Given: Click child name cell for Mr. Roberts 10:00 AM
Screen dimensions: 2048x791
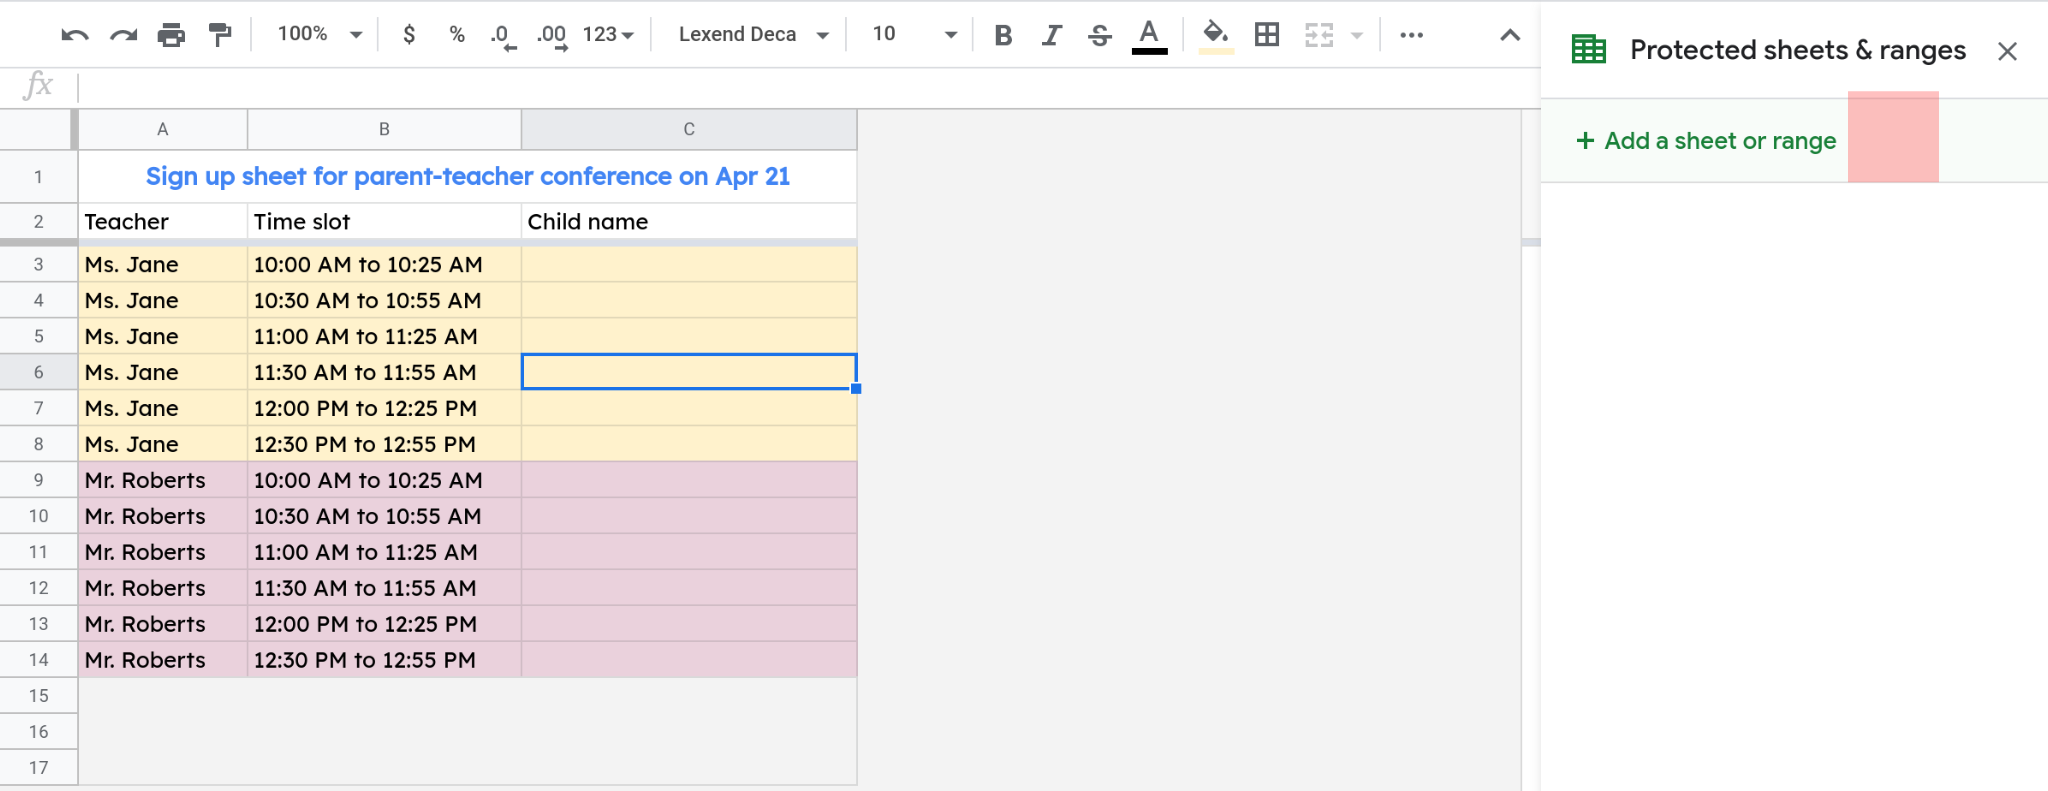Looking at the screenshot, I should pos(689,481).
